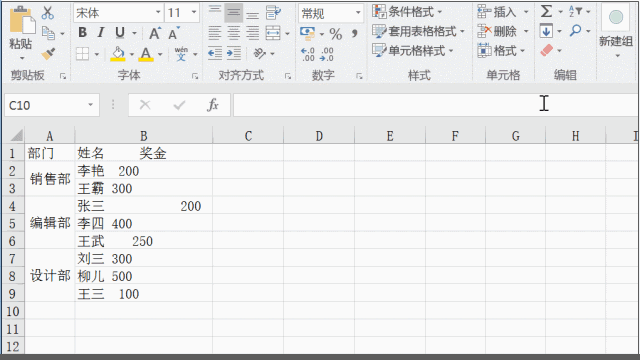The width and height of the screenshot is (640, 360).
Task: Click the Cut scissors icon
Action: [48, 13]
